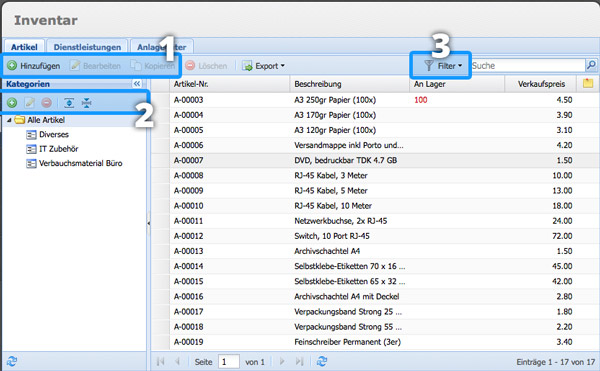The height and width of the screenshot is (371, 600).
Task: Click the red remove category icon
Action: pyautogui.click(x=46, y=103)
